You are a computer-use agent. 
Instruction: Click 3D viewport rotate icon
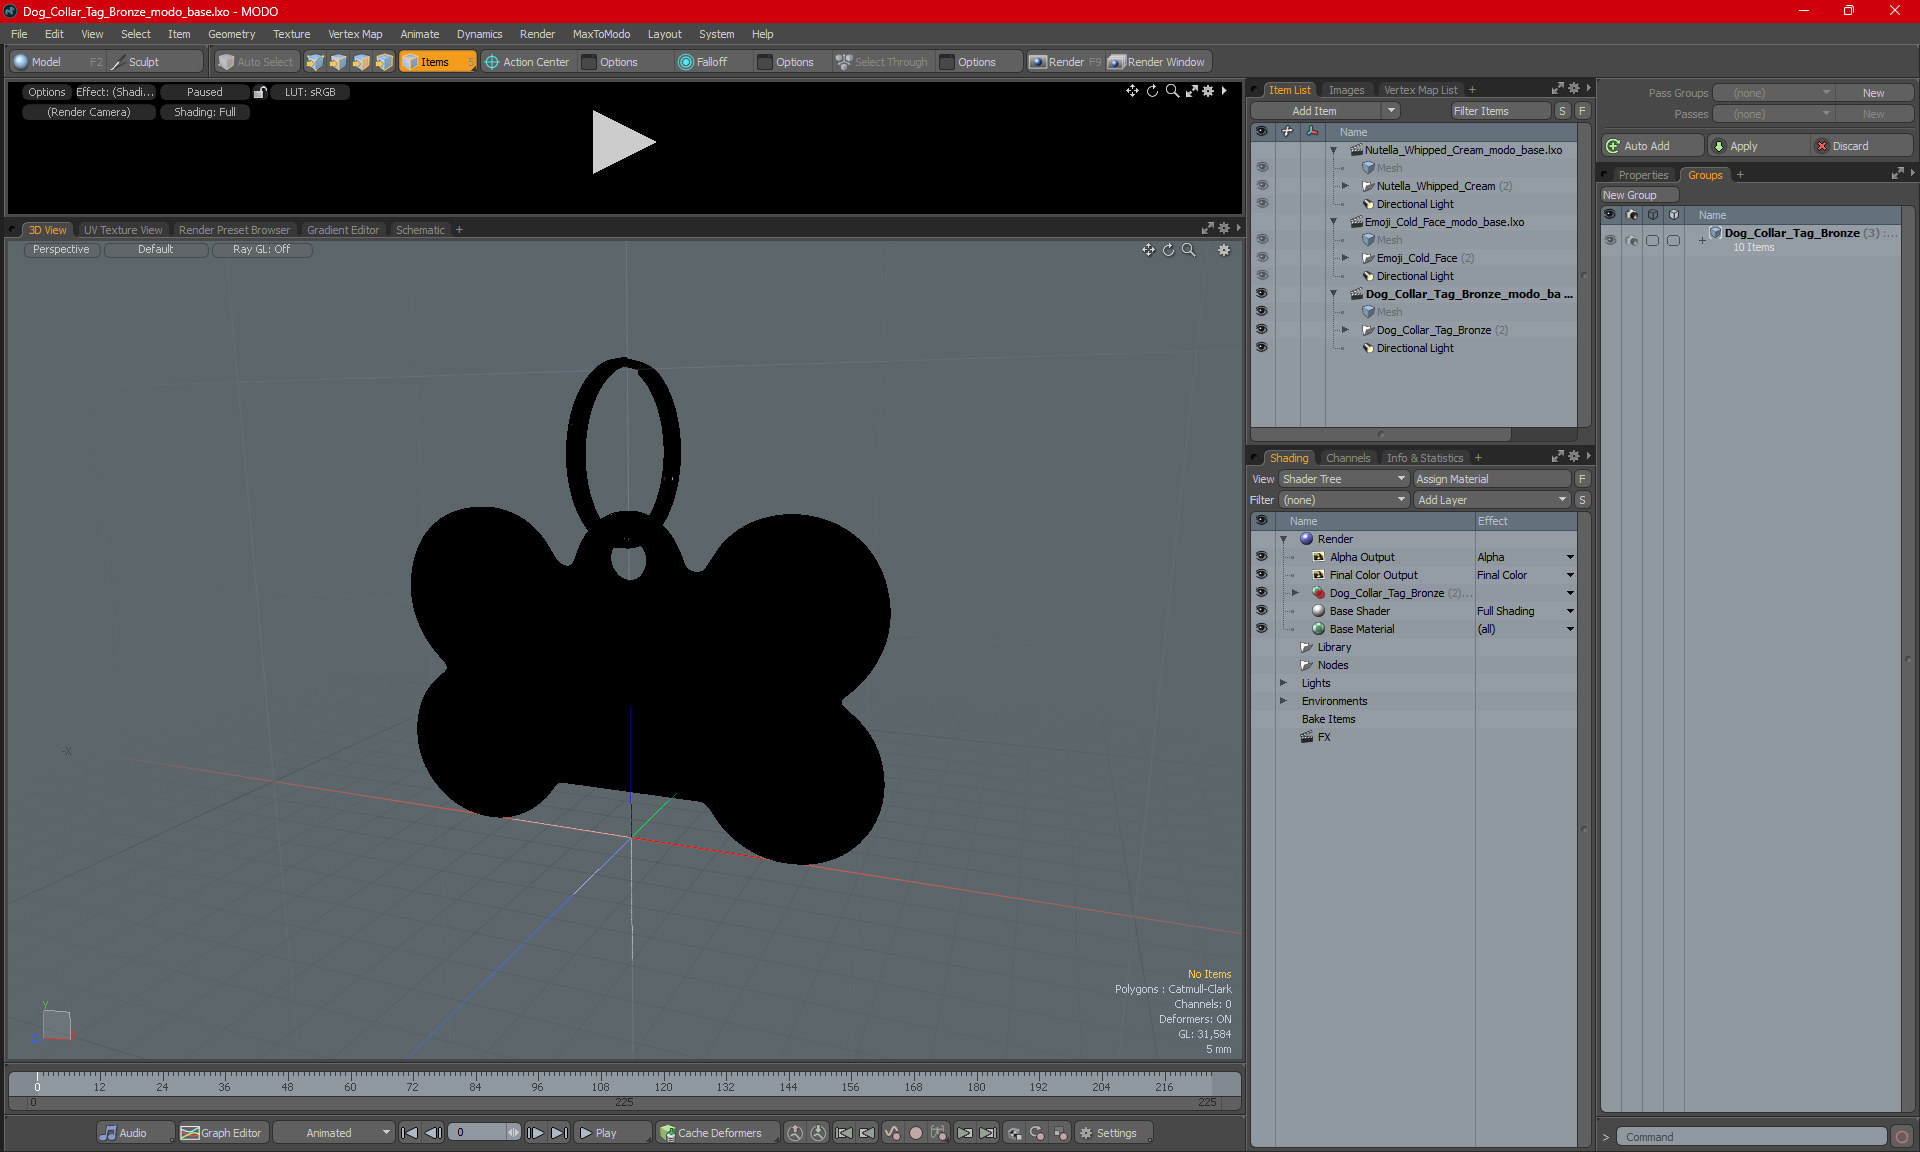tap(1168, 250)
